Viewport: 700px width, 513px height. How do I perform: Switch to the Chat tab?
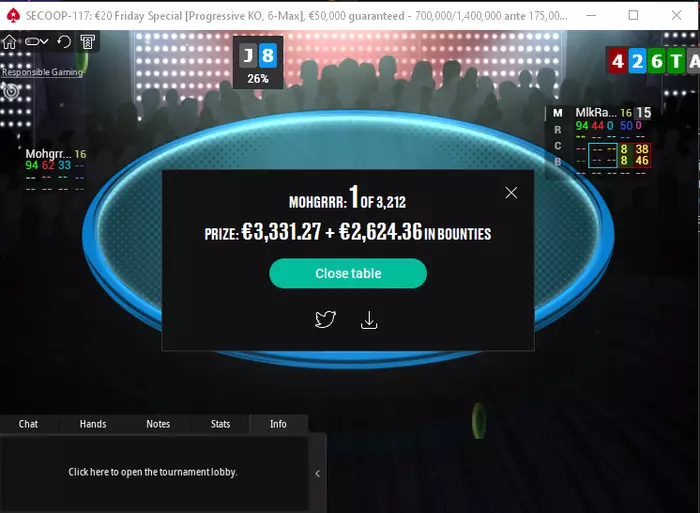coord(28,424)
